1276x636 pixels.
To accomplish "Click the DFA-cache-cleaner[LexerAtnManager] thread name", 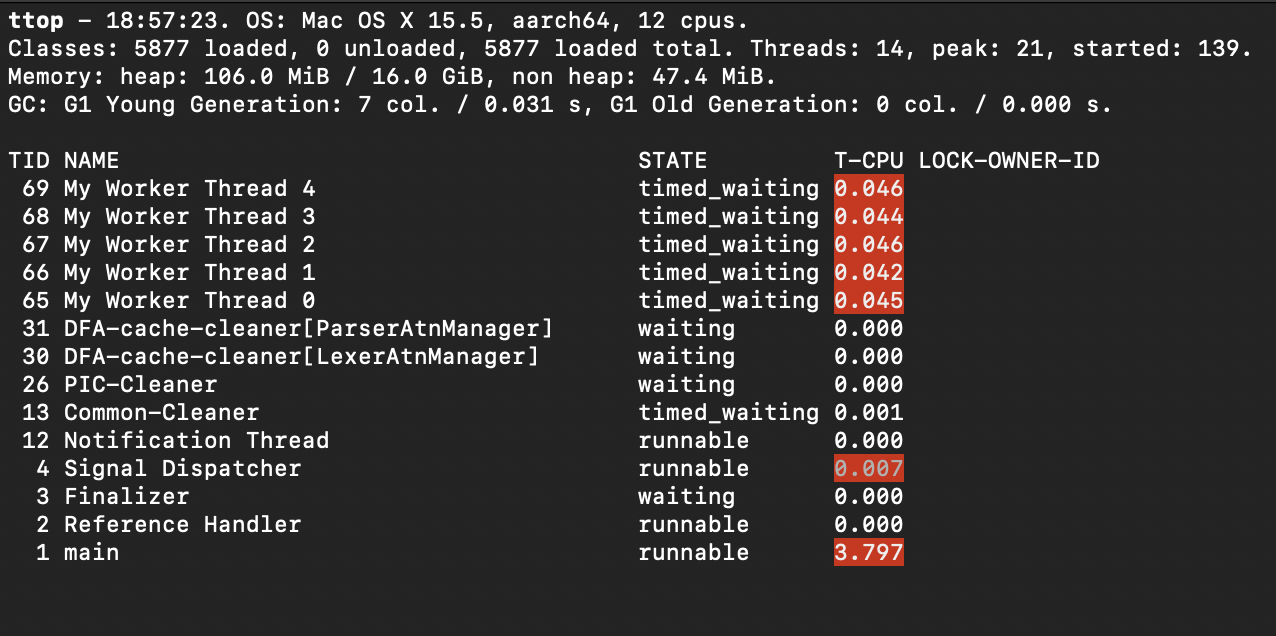I will (x=301, y=357).
